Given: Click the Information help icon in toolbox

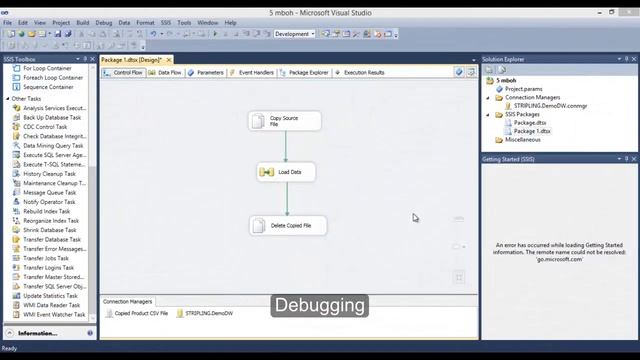Looking at the screenshot, I should click(90, 333).
